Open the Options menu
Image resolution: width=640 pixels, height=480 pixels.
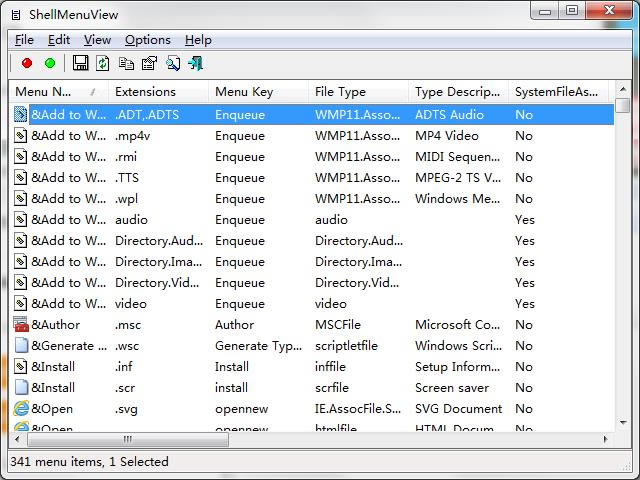pyautogui.click(x=148, y=40)
